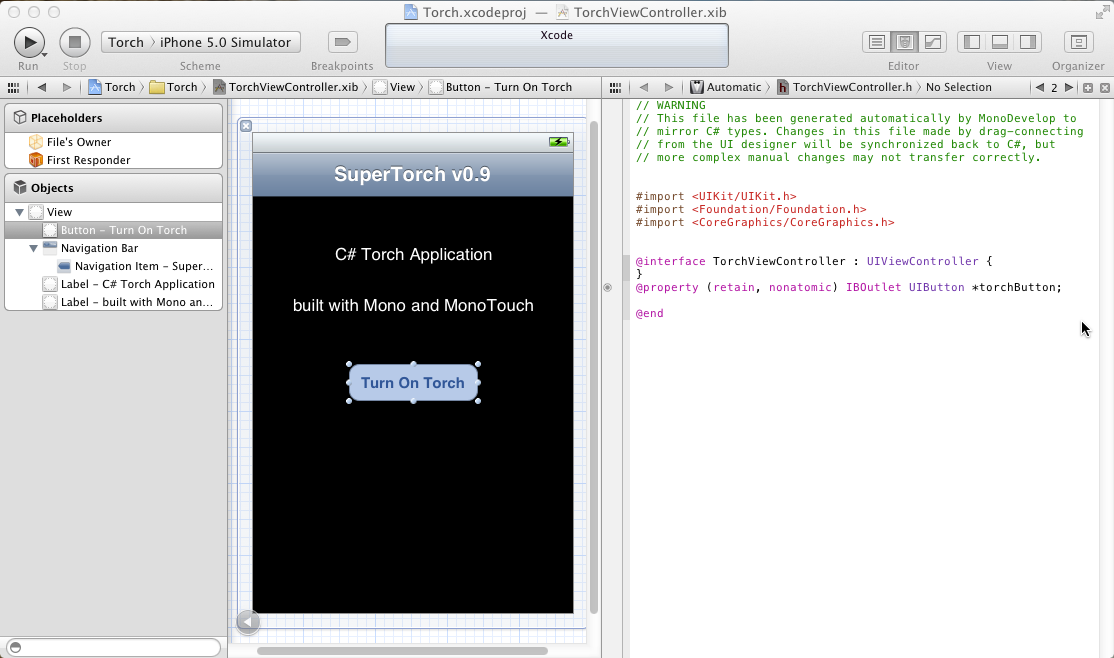Open the Automatic assistant jump bar menu

733,87
